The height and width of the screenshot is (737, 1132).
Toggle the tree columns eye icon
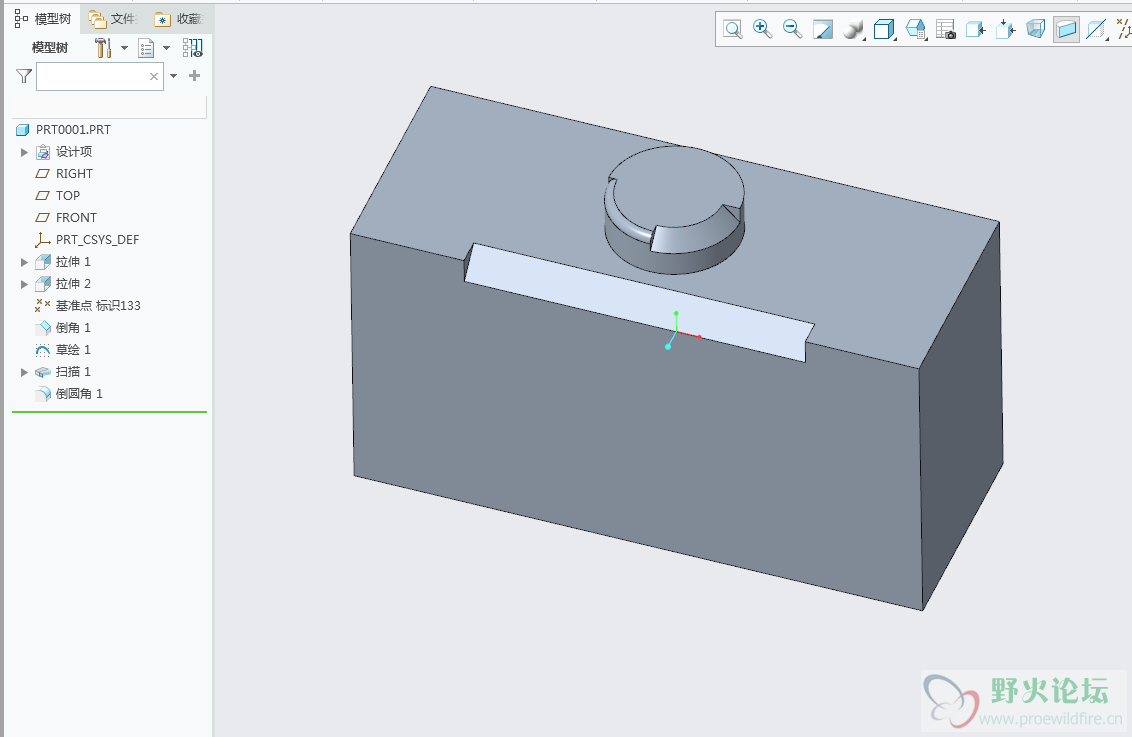(193, 48)
